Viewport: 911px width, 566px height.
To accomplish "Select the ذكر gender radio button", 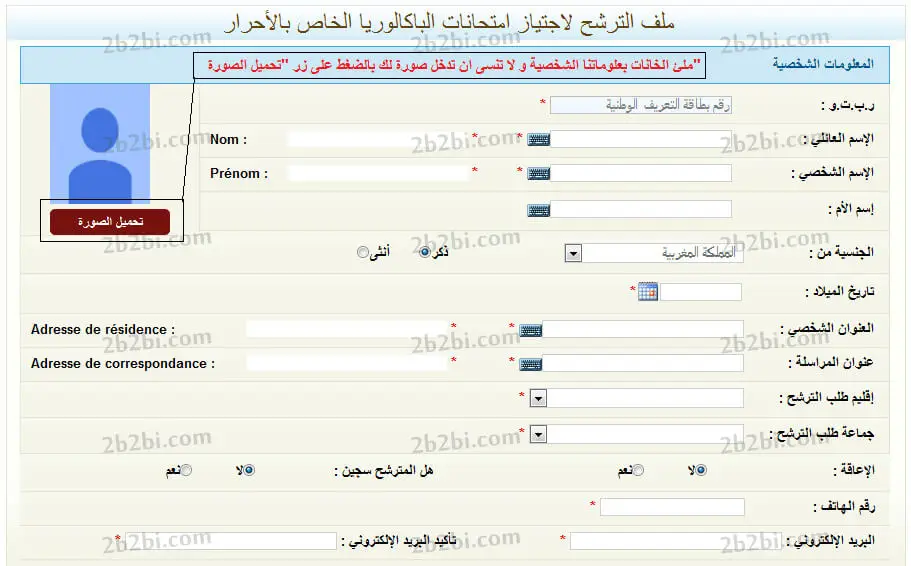I will click(425, 253).
